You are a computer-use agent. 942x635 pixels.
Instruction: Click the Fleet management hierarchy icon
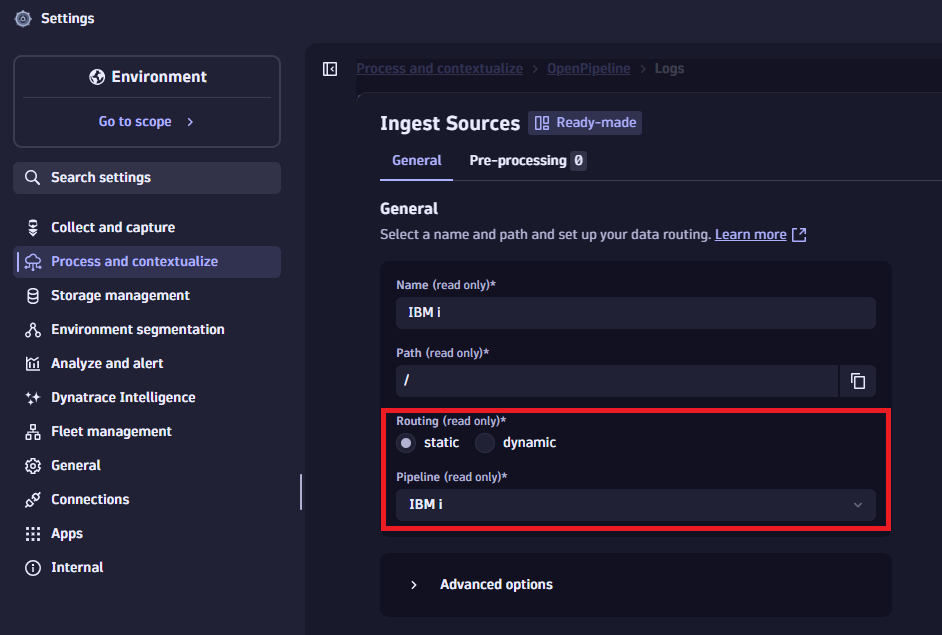point(33,432)
